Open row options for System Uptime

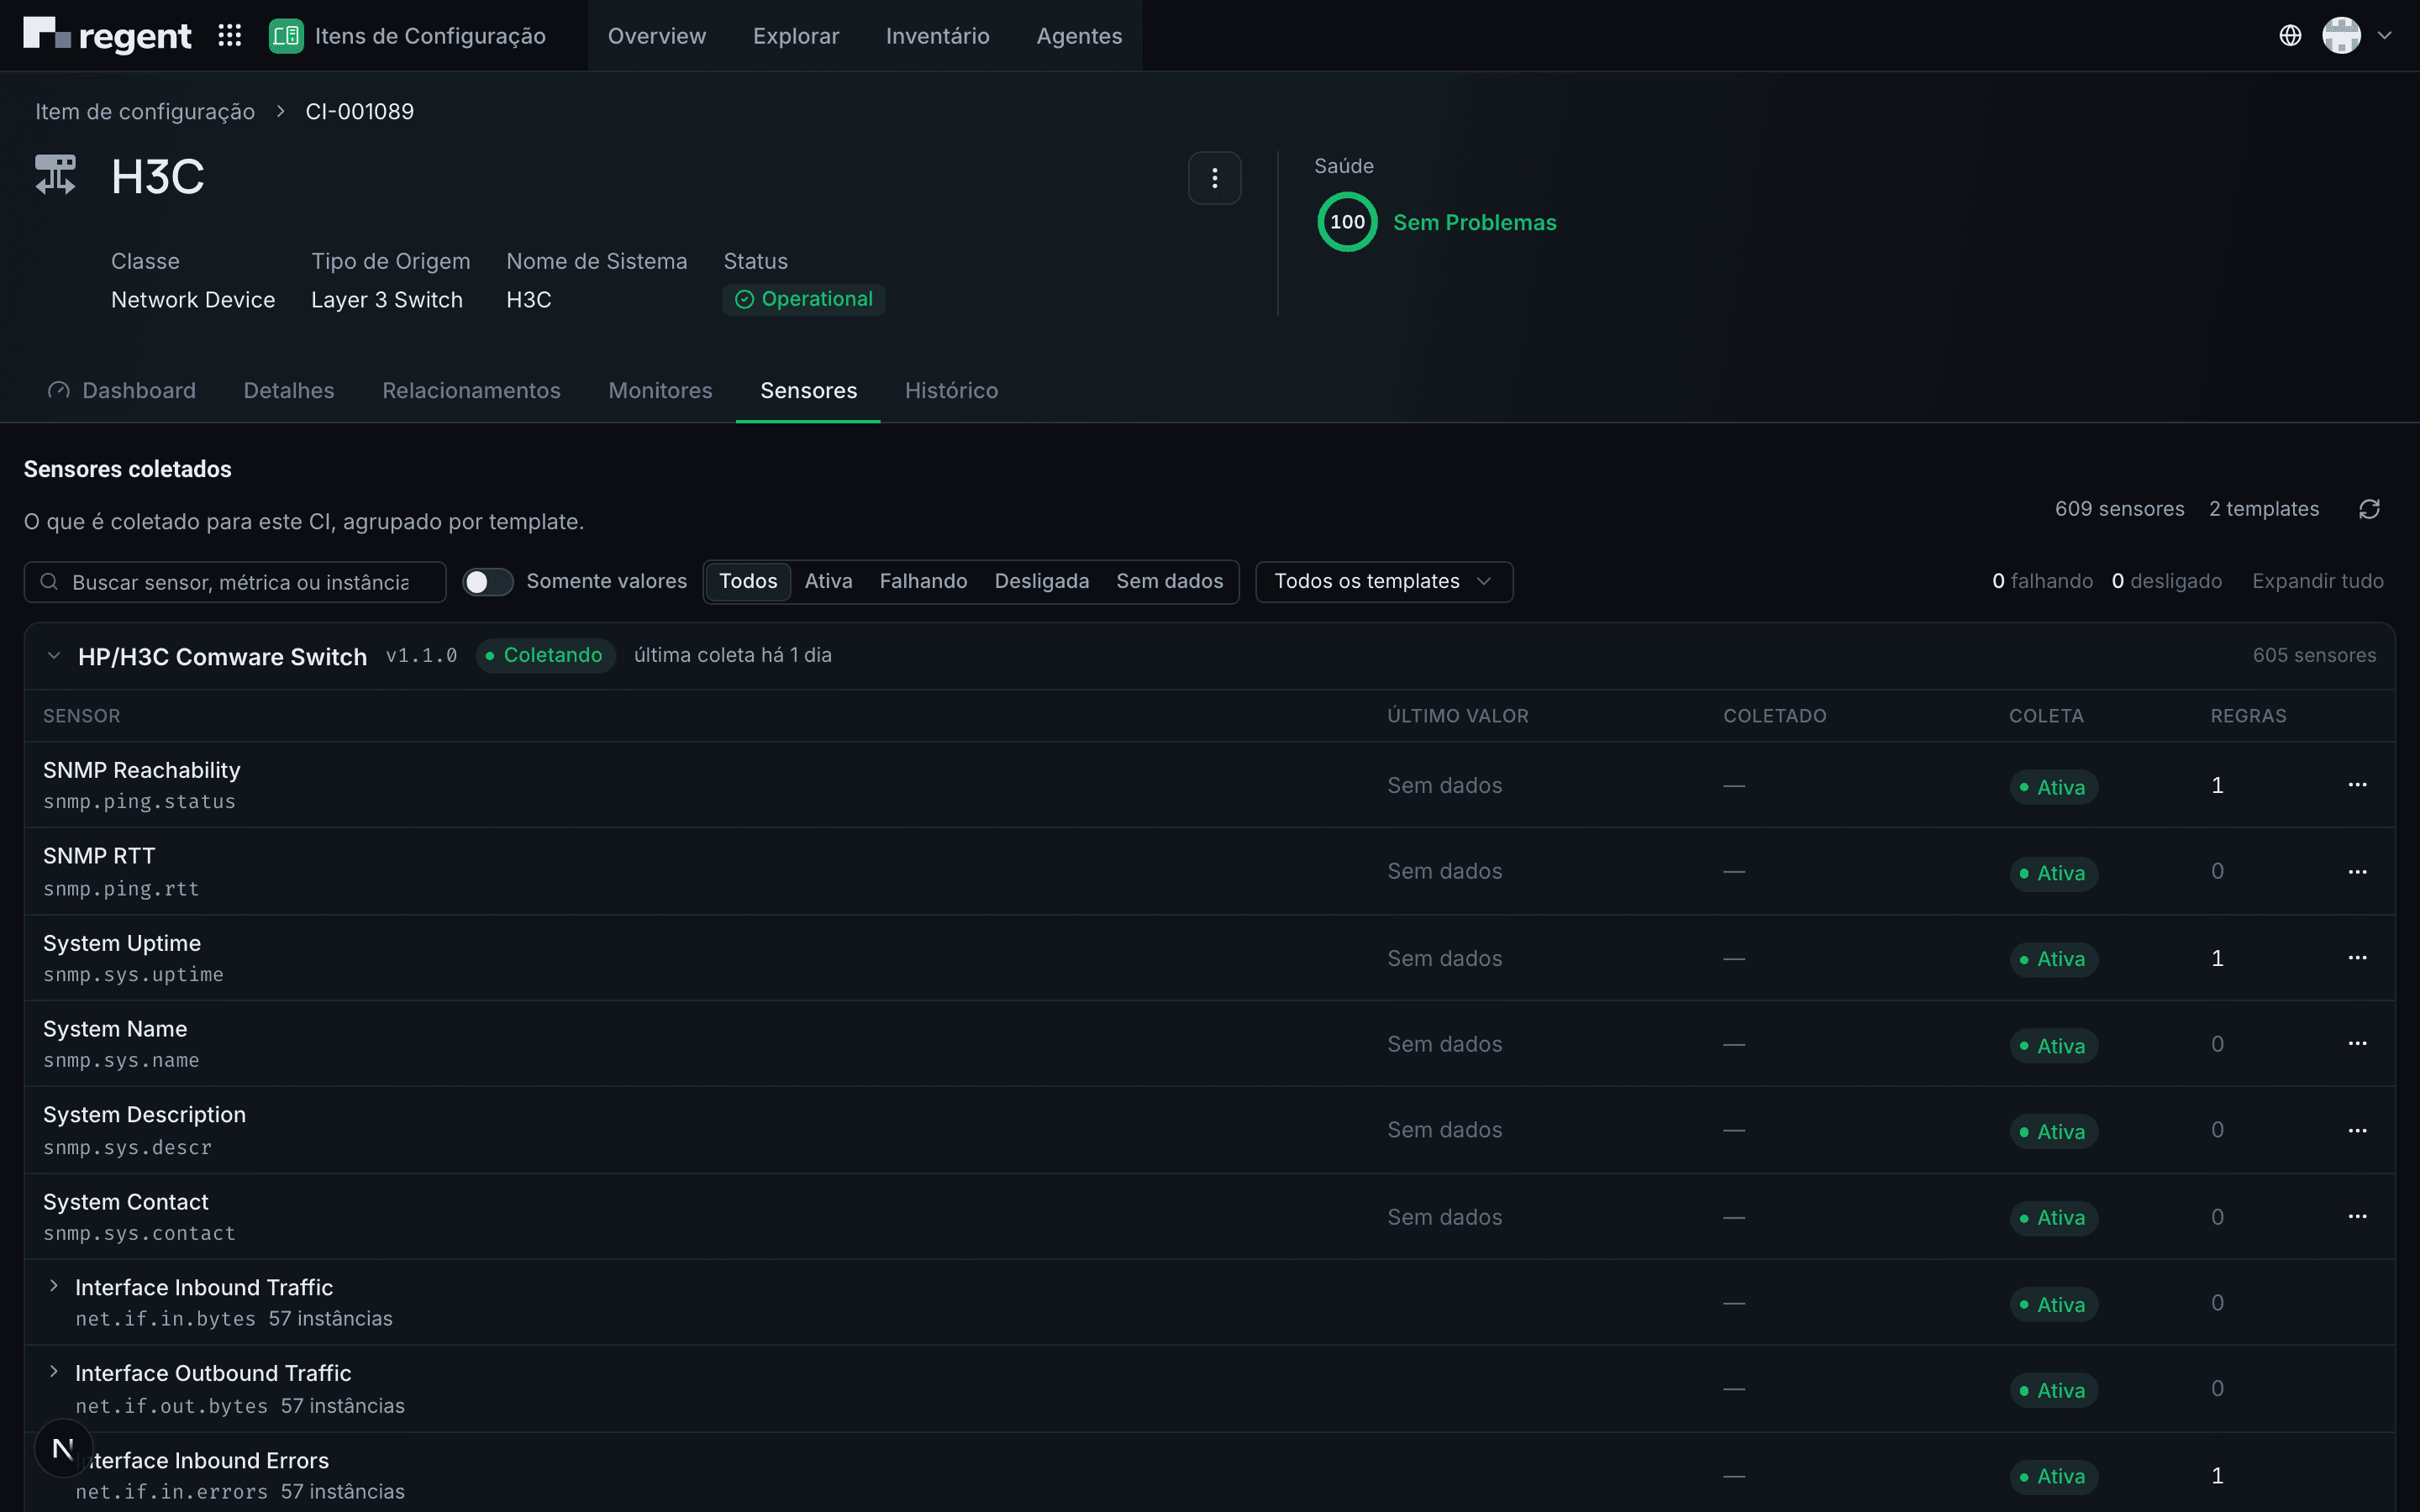coord(2357,958)
